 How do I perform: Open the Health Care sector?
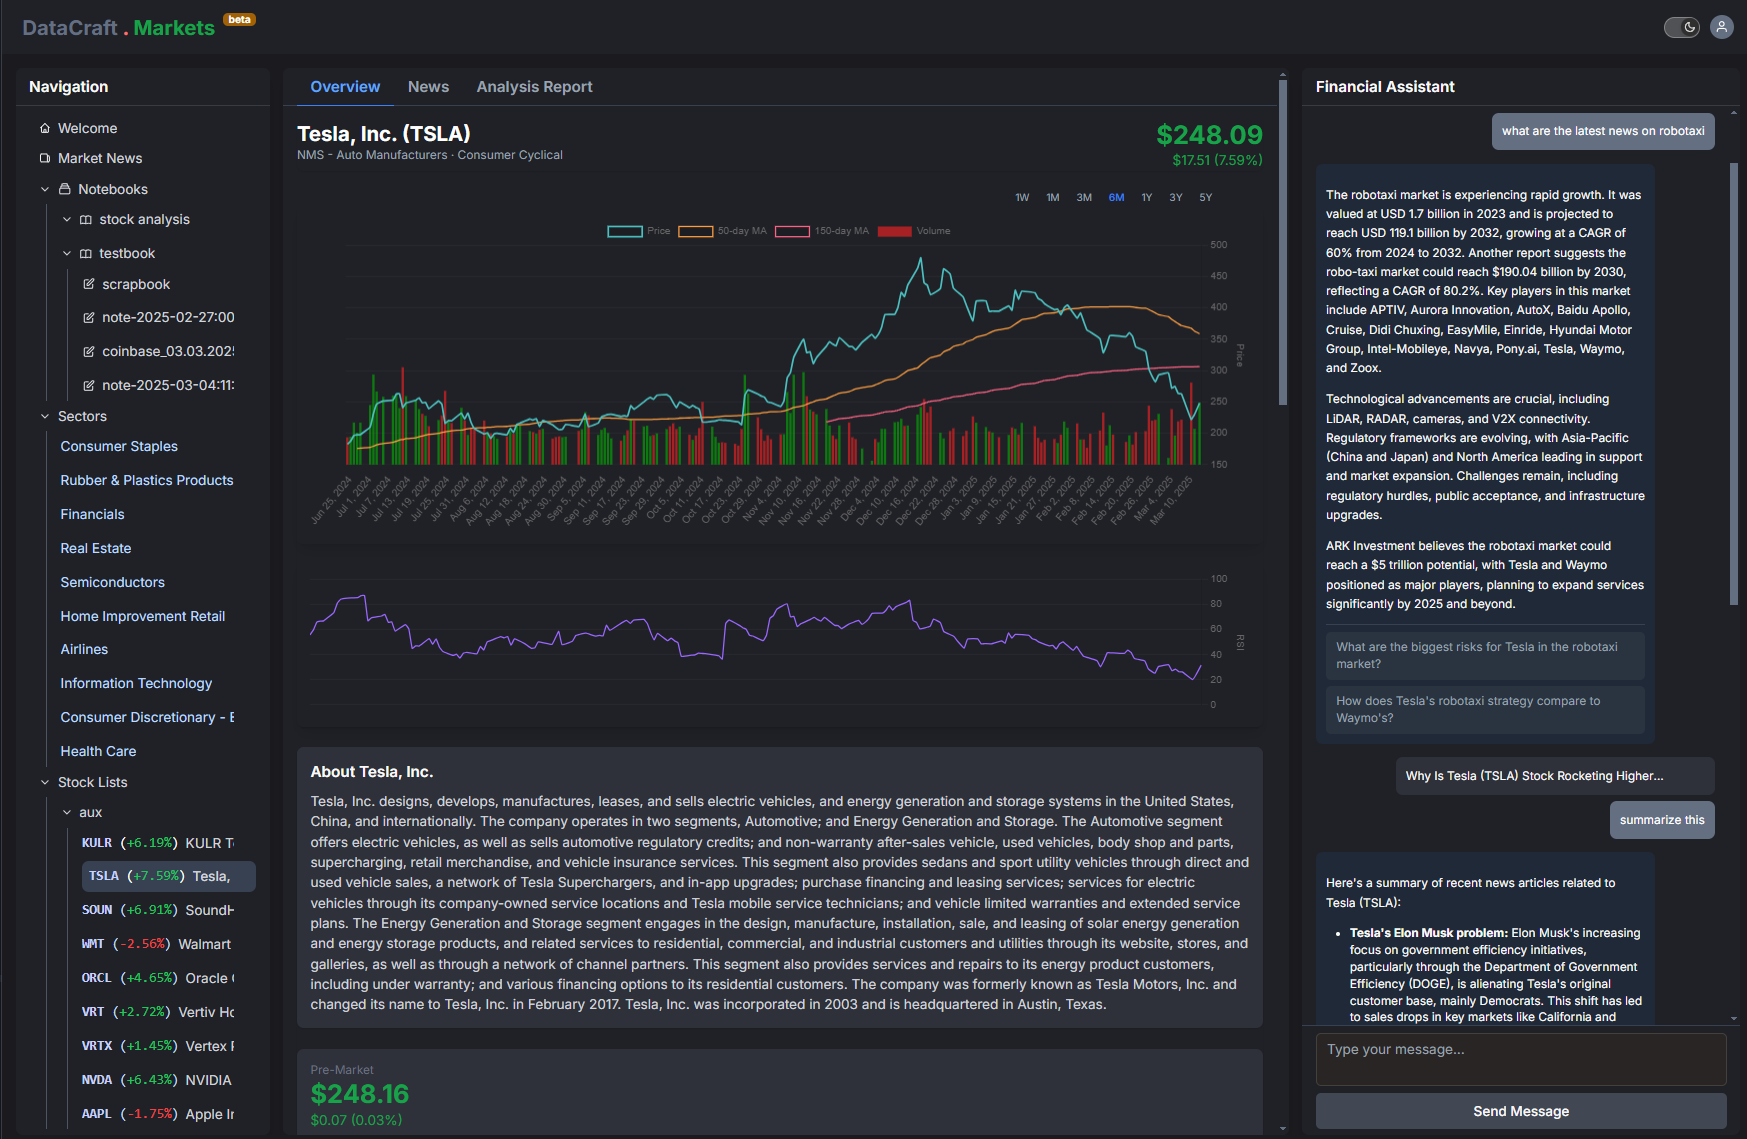(98, 751)
